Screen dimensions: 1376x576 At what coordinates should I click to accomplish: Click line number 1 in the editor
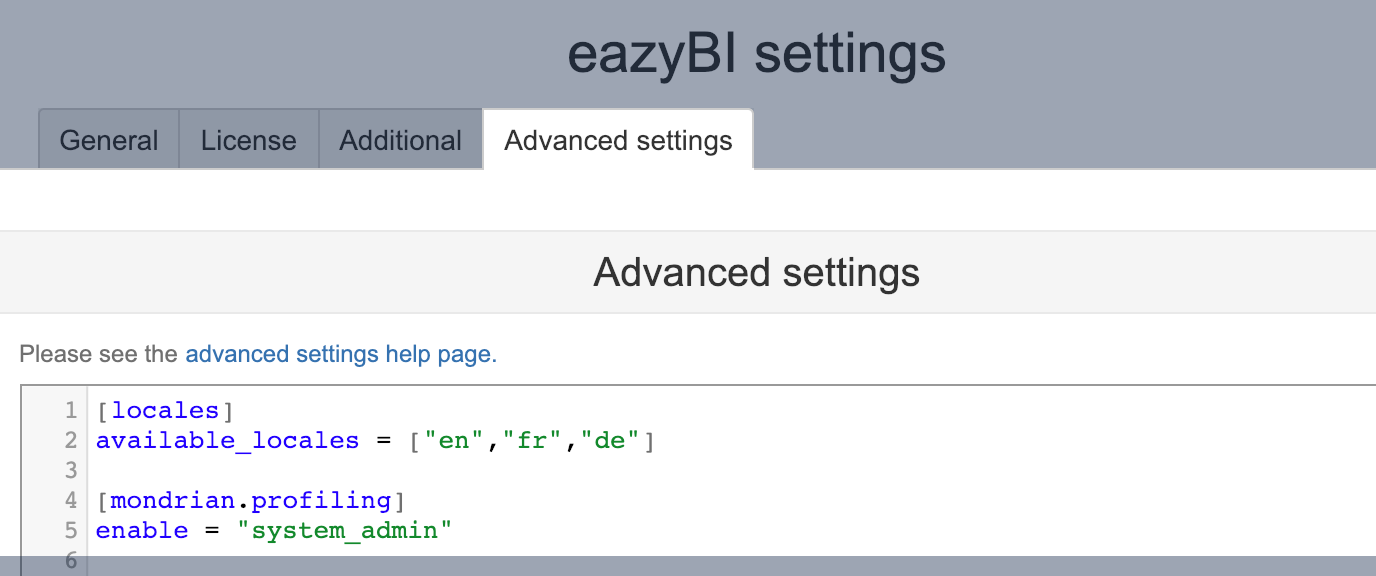[69, 410]
